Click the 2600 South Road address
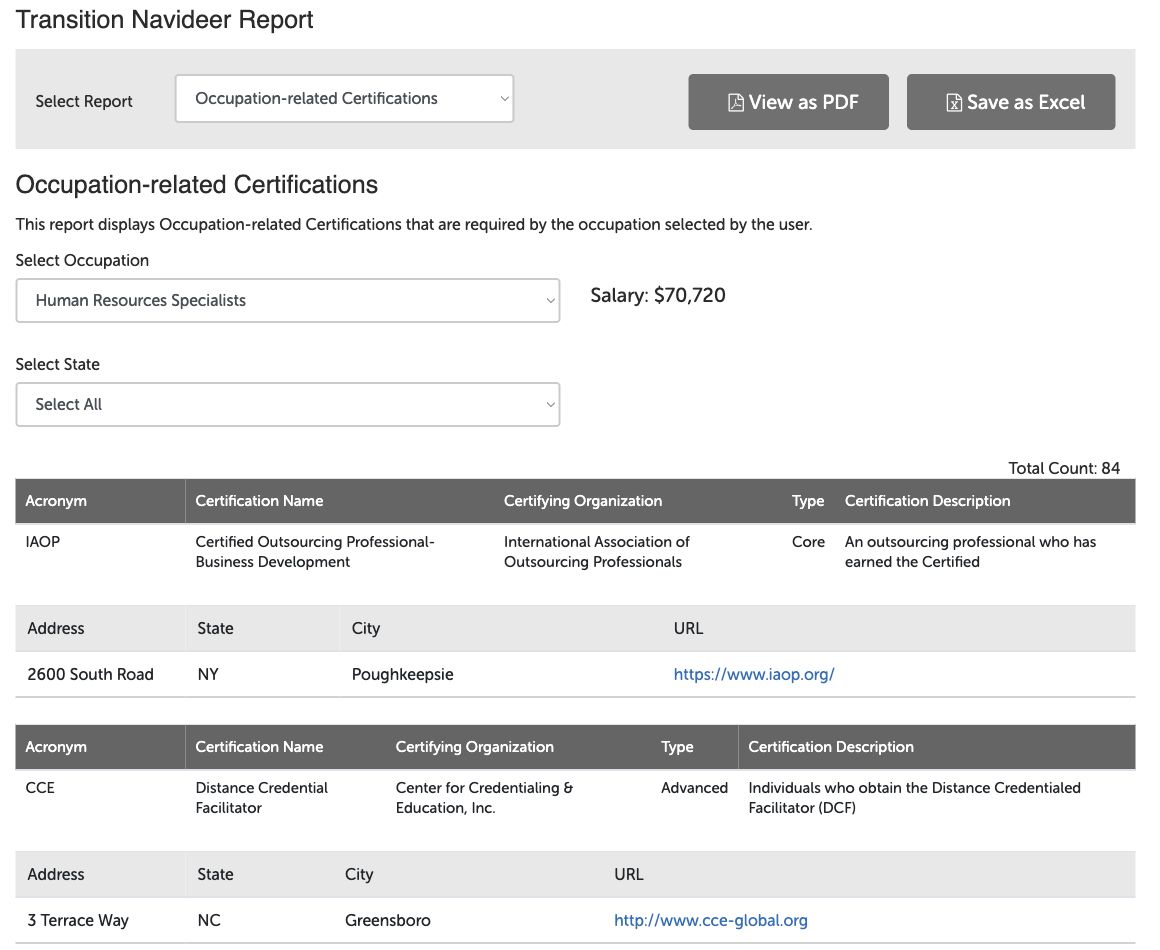Viewport: 1160px width, 950px height. tap(90, 674)
